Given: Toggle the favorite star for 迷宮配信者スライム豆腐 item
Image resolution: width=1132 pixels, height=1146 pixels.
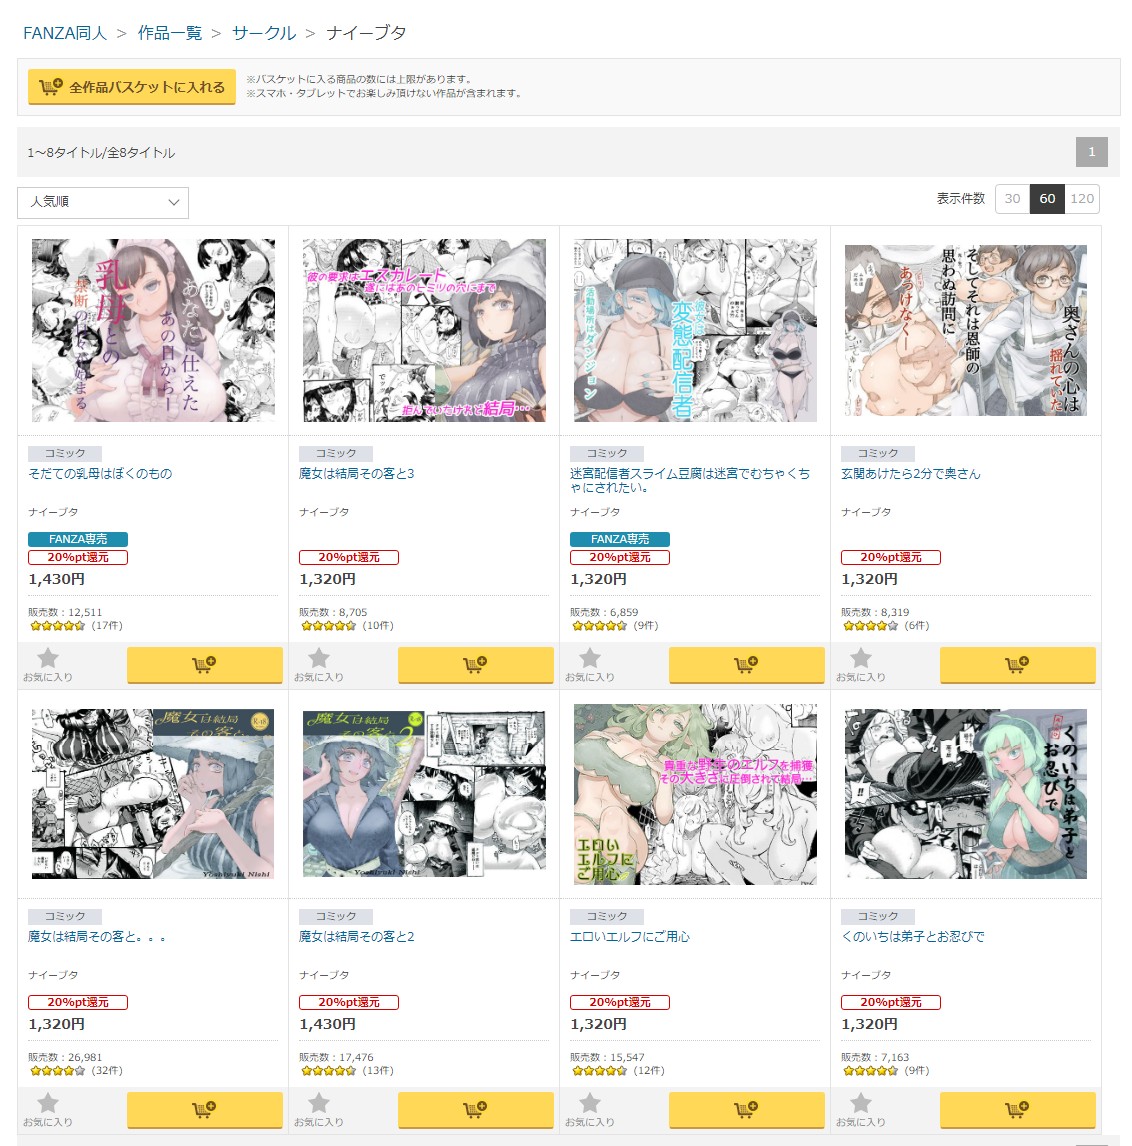Looking at the screenshot, I should (x=590, y=664).
